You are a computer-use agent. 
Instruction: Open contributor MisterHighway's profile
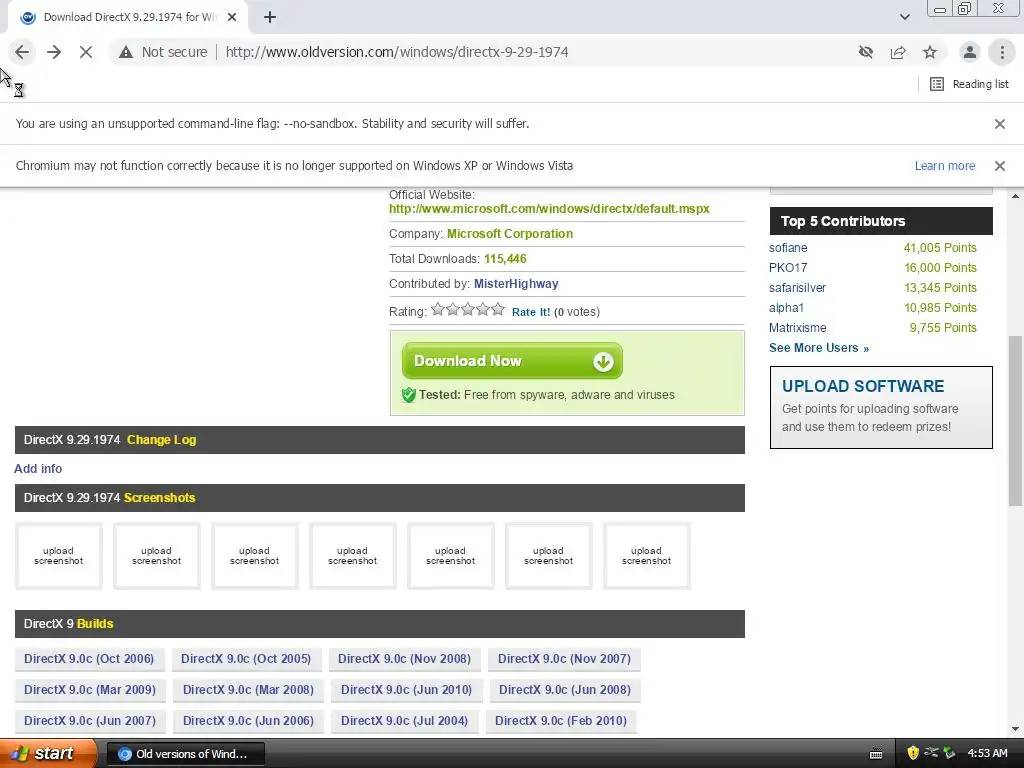[x=516, y=284]
